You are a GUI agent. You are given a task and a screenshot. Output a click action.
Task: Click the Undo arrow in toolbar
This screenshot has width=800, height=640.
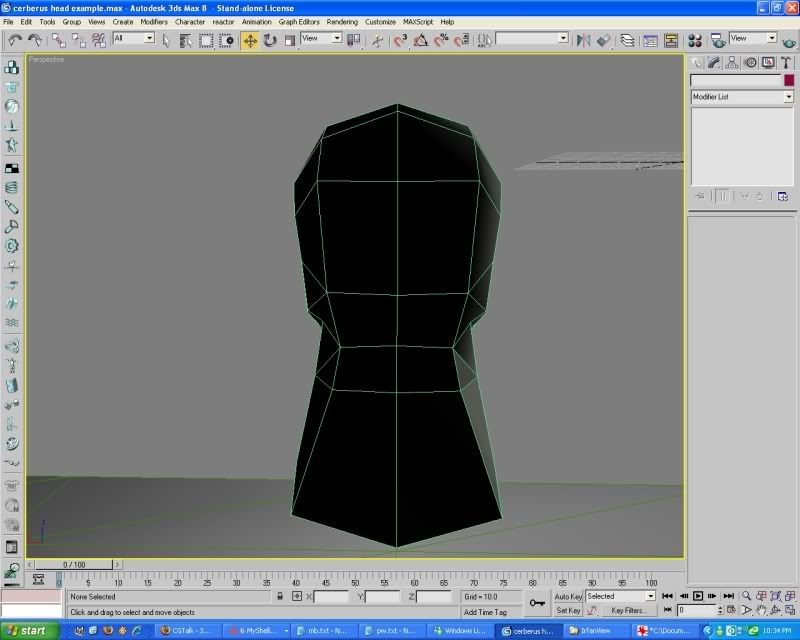15,40
